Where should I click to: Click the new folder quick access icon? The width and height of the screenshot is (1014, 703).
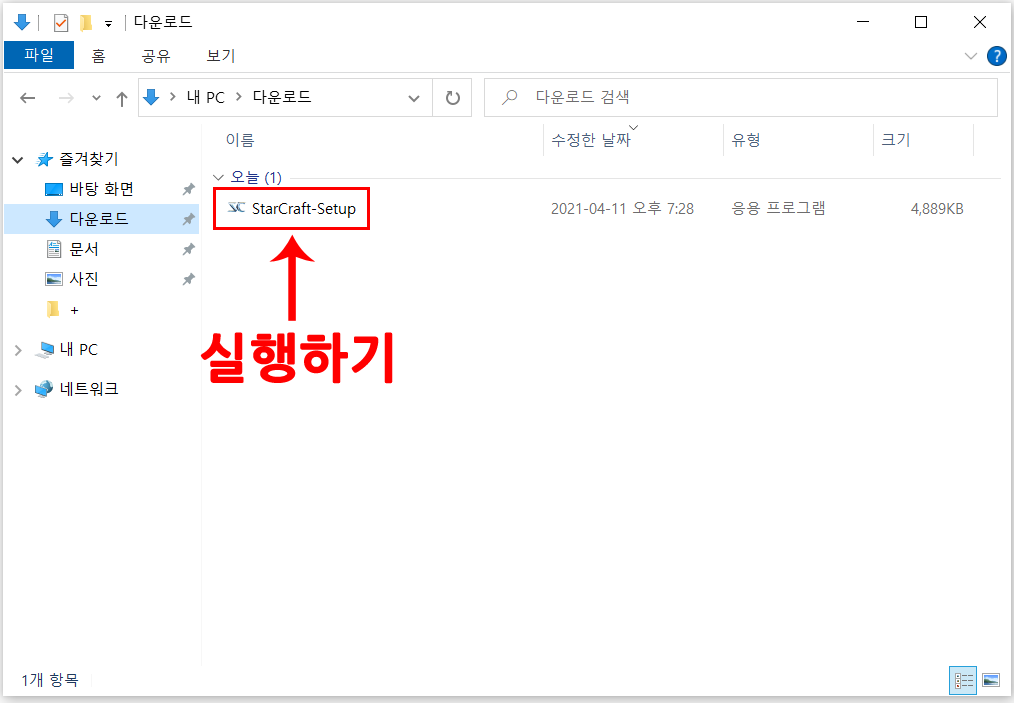[x=86, y=23]
